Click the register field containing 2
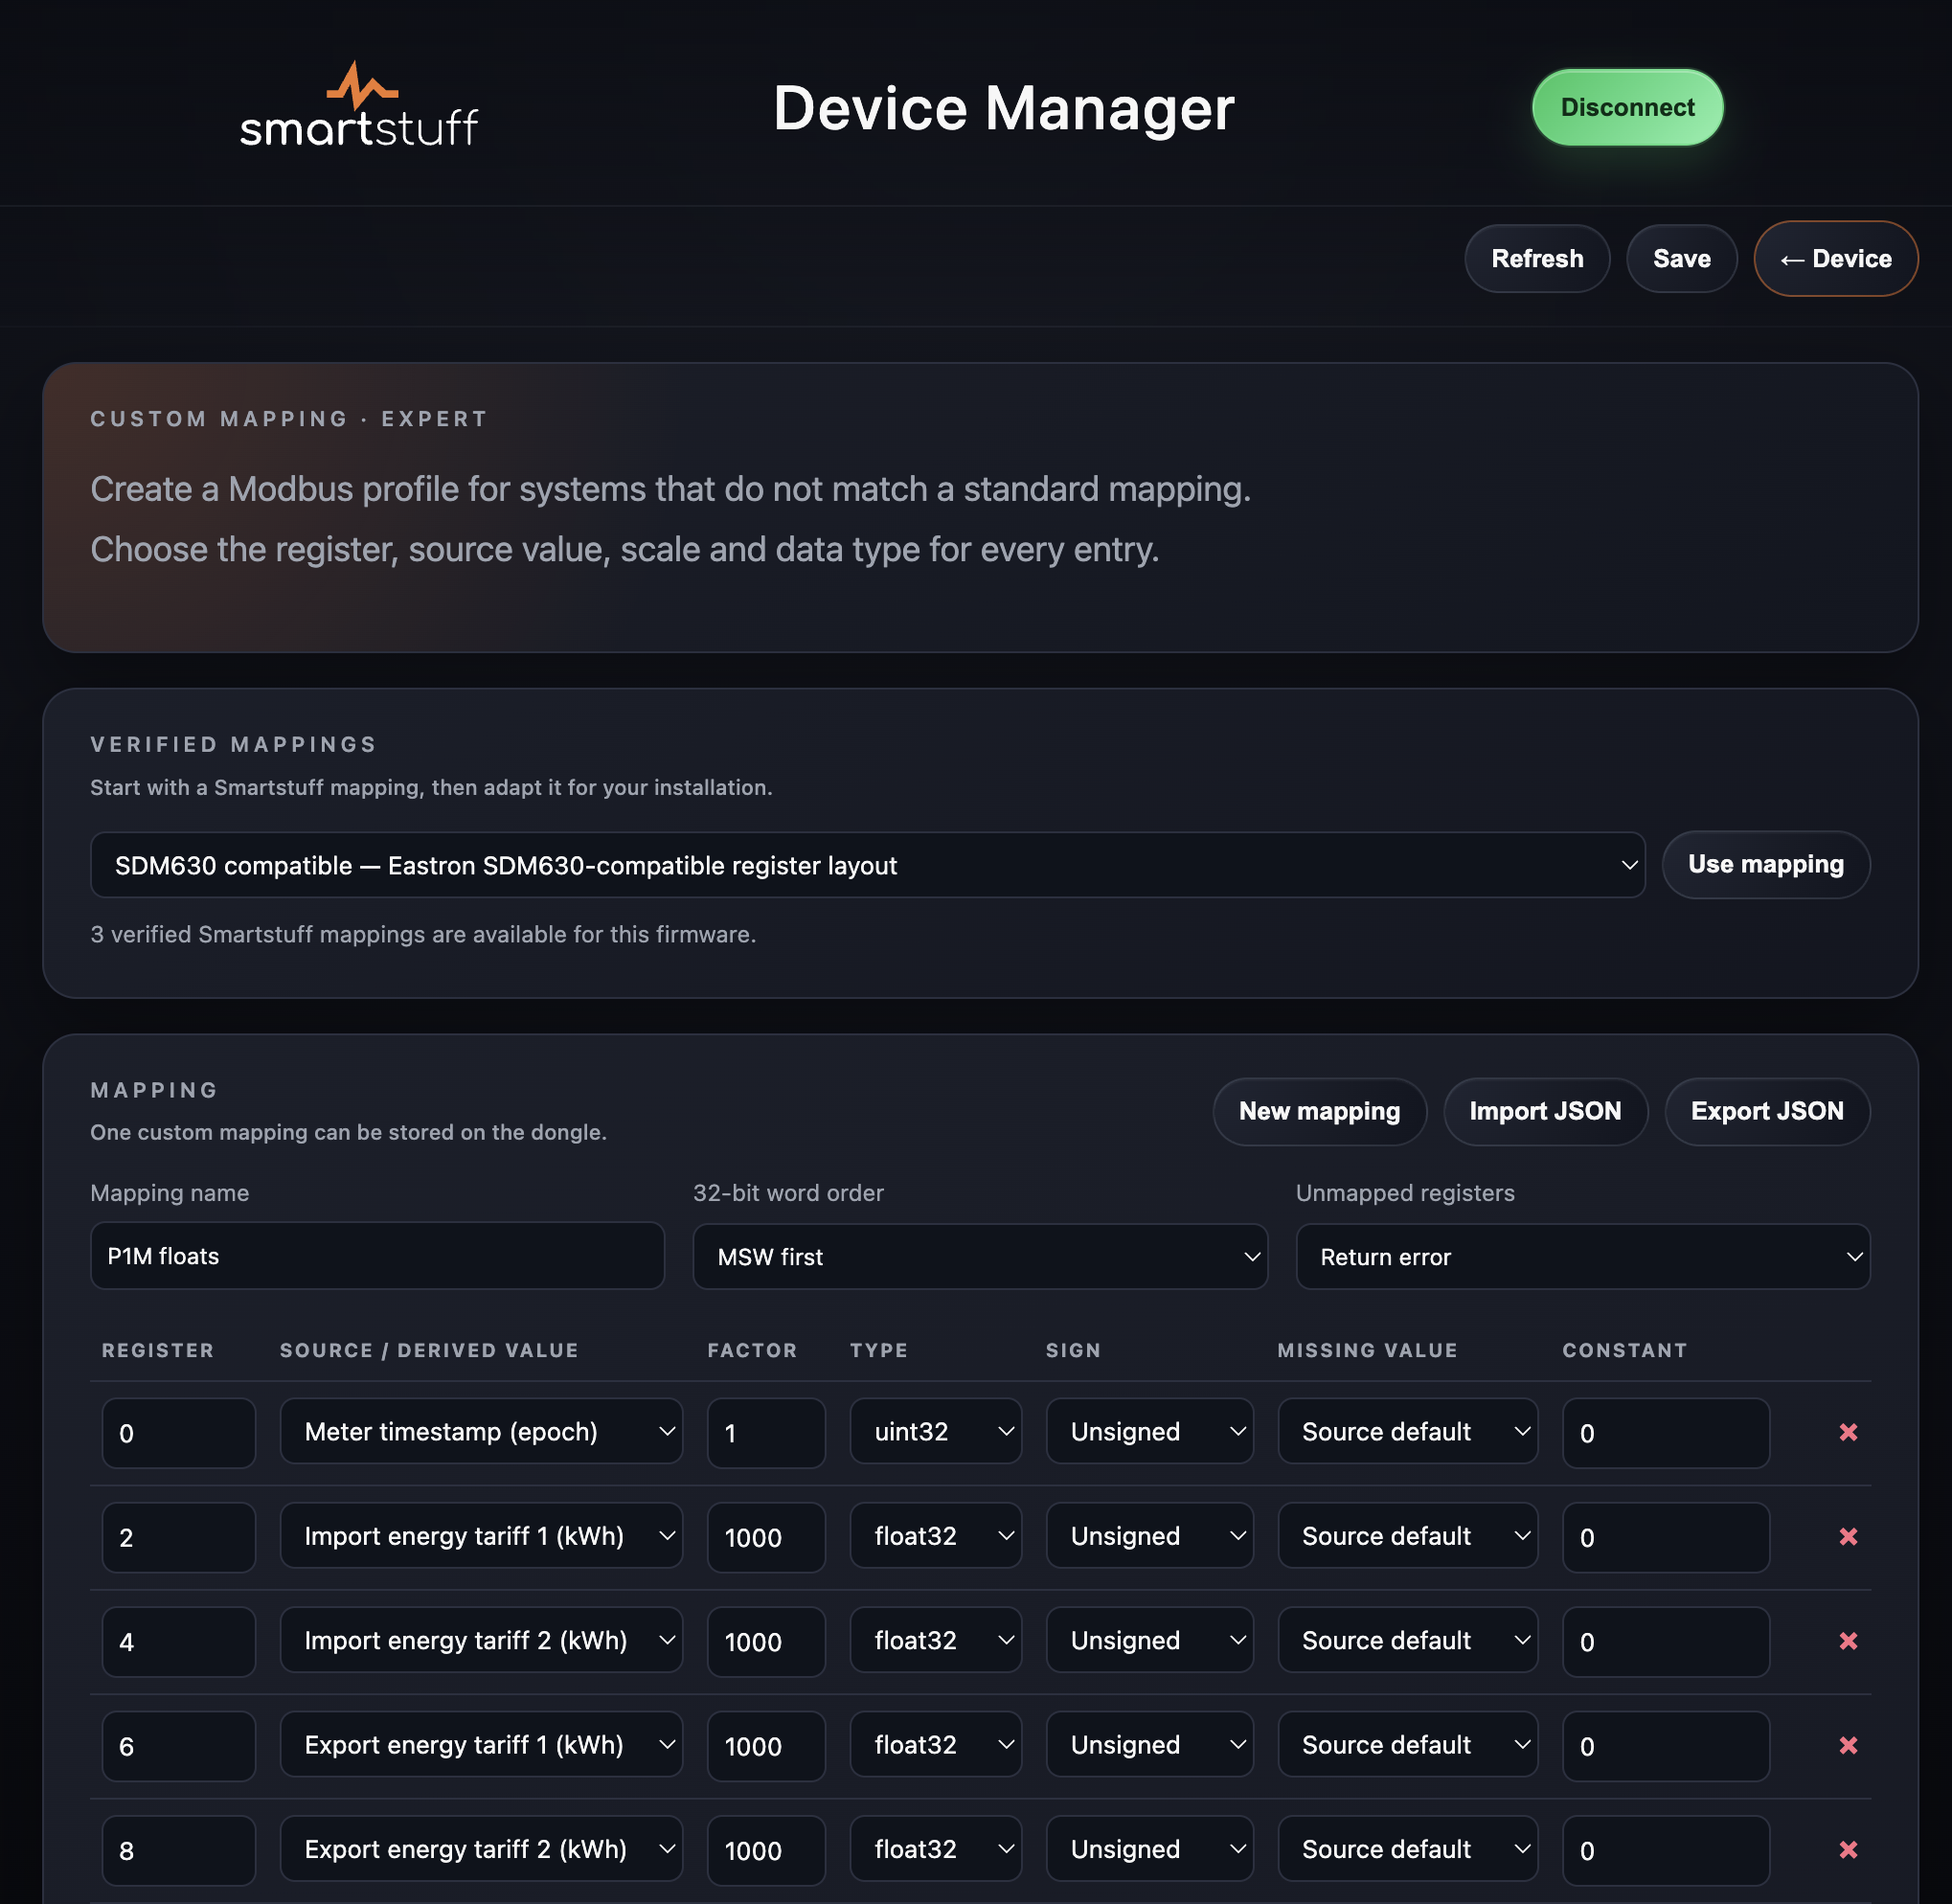Image resolution: width=1952 pixels, height=1904 pixels. [178, 1537]
